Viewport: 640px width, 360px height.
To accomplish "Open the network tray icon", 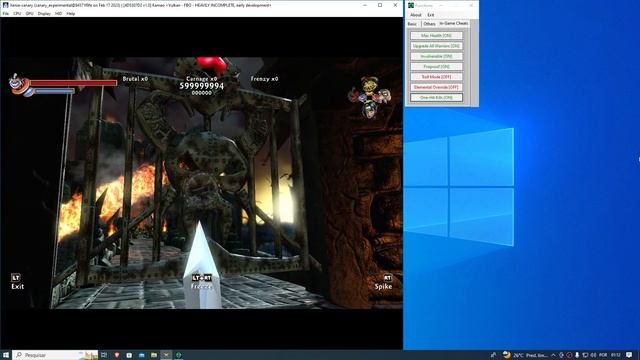I will point(585,355).
